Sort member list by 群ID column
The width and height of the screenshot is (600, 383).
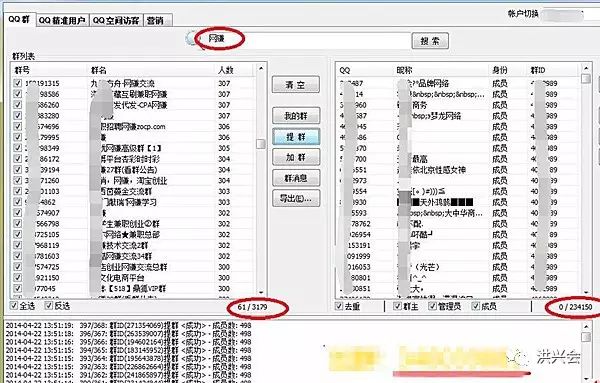538,70
